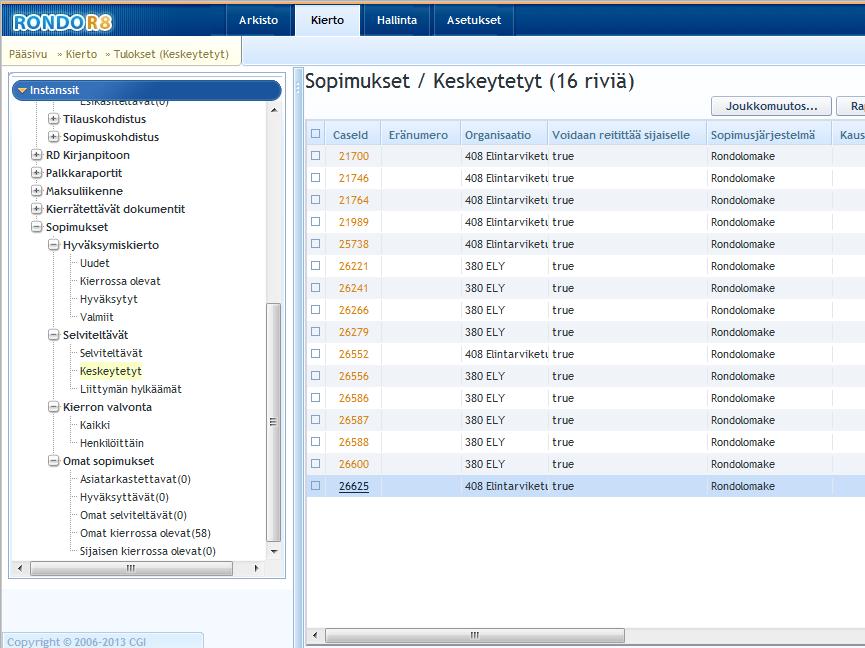Open Hyväksytyt tree item
865x648 pixels.
(x=109, y=299)
